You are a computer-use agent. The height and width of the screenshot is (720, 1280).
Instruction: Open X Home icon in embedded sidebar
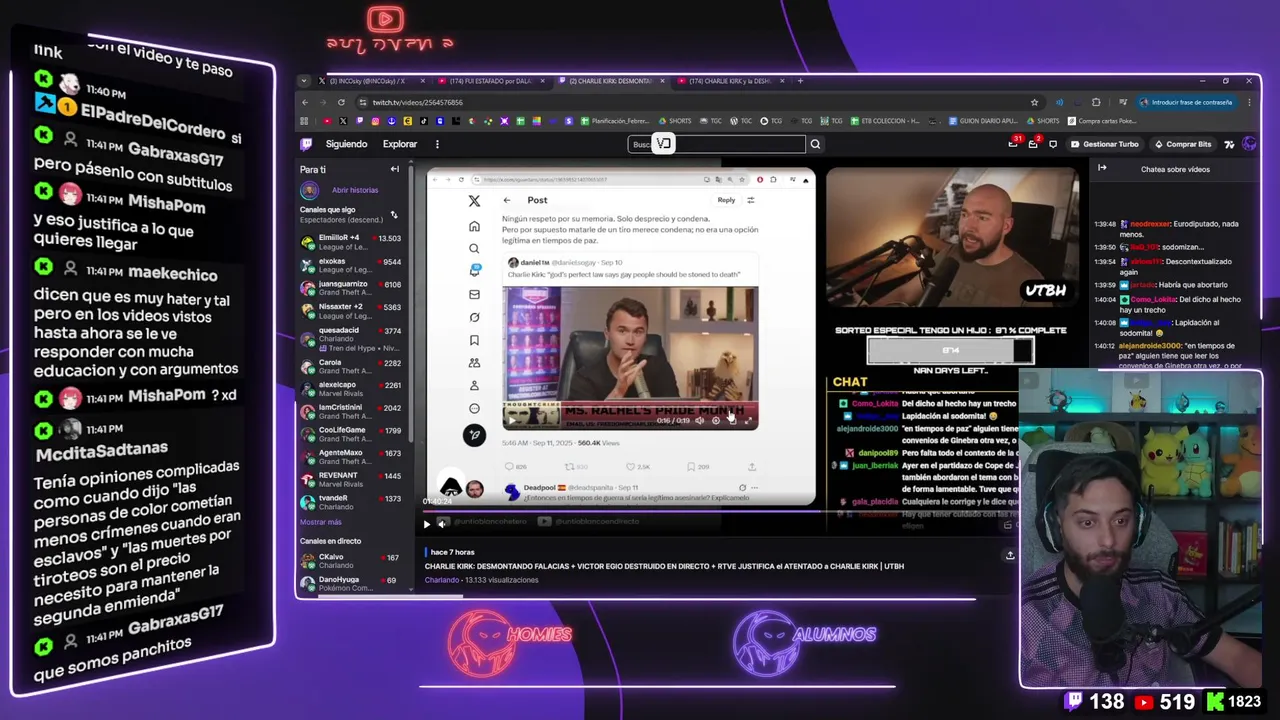pos(474,226)
